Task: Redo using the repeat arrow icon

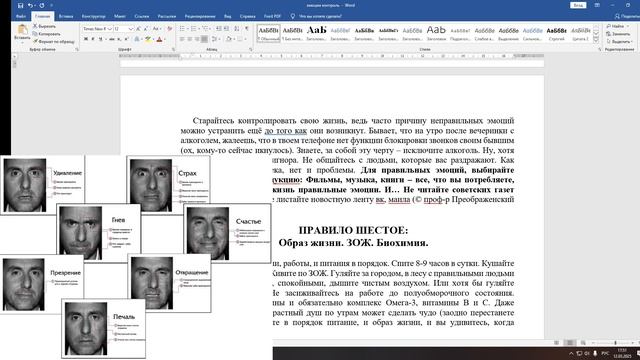Action: (42, 5)
